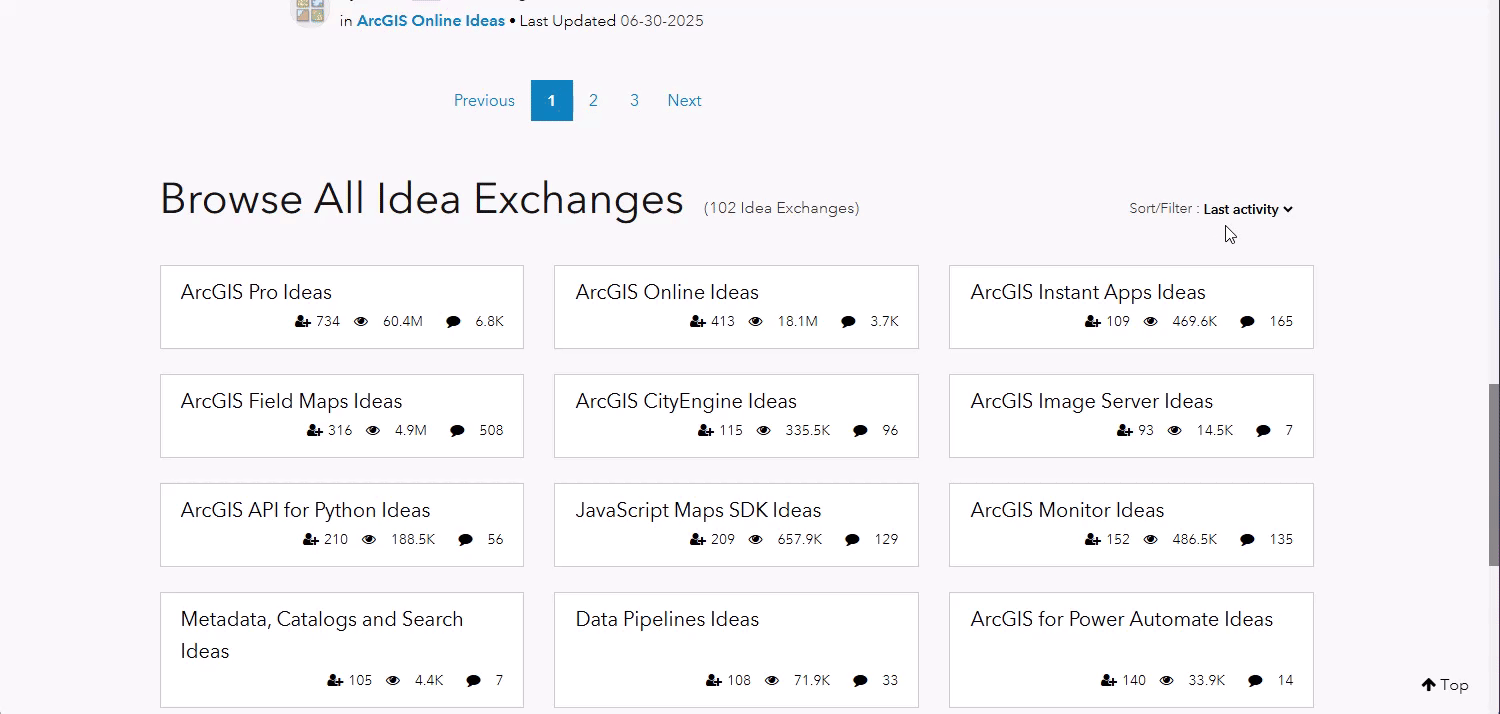1500x714 pixels.
Task: Click comments icon on Power Automate Ideas
Action: pyautogui.click(x=1255, y=681)
